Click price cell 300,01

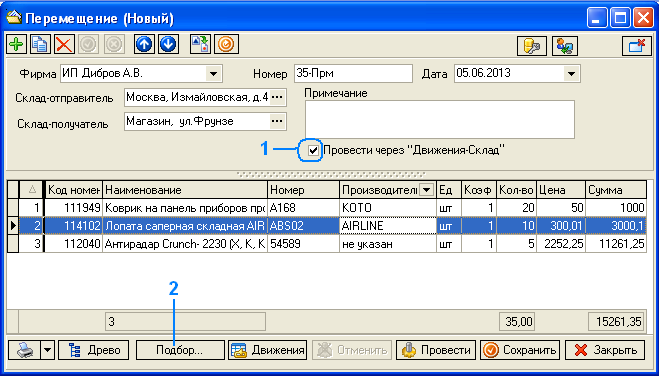pos(561,226)
